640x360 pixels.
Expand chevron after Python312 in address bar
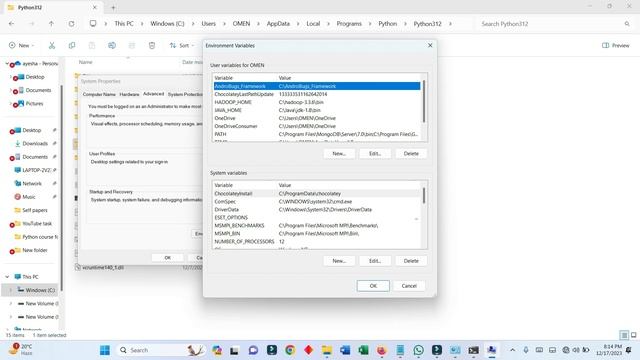(x=450, y=24)
